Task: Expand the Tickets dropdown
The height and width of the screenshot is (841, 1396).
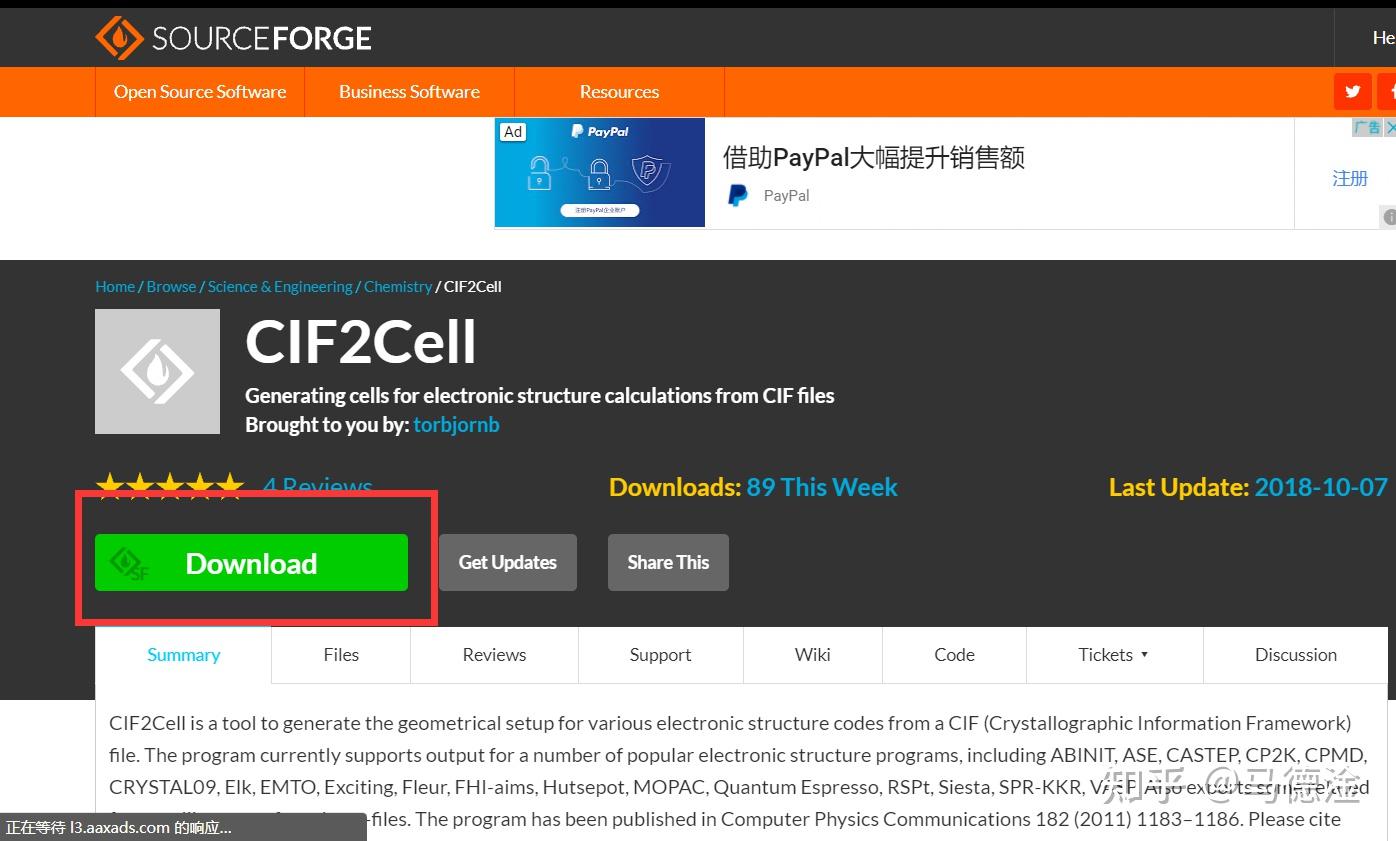Action: (x=1114, y=655)
